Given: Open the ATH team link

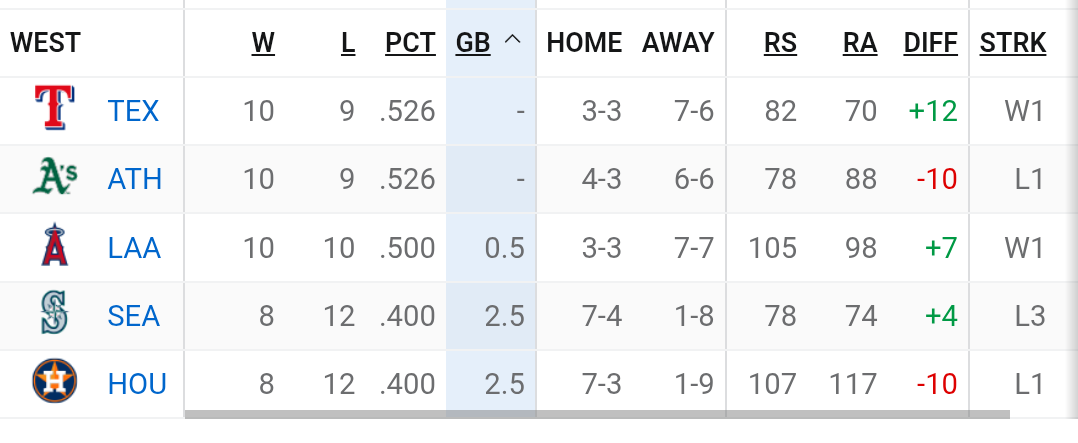Looking at the screenshot, I should click(x=134, y=179).
